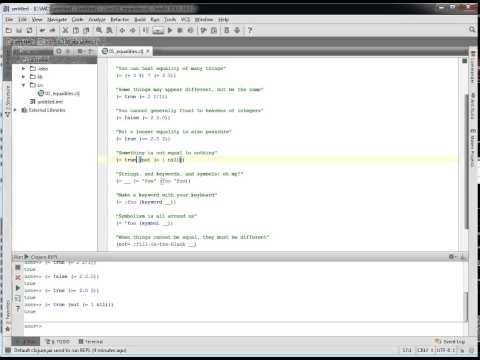The width and height of the screenshot is (480, 360).
Task: Click the Open folder toolbar icon
Action: (x=9, y=30)
